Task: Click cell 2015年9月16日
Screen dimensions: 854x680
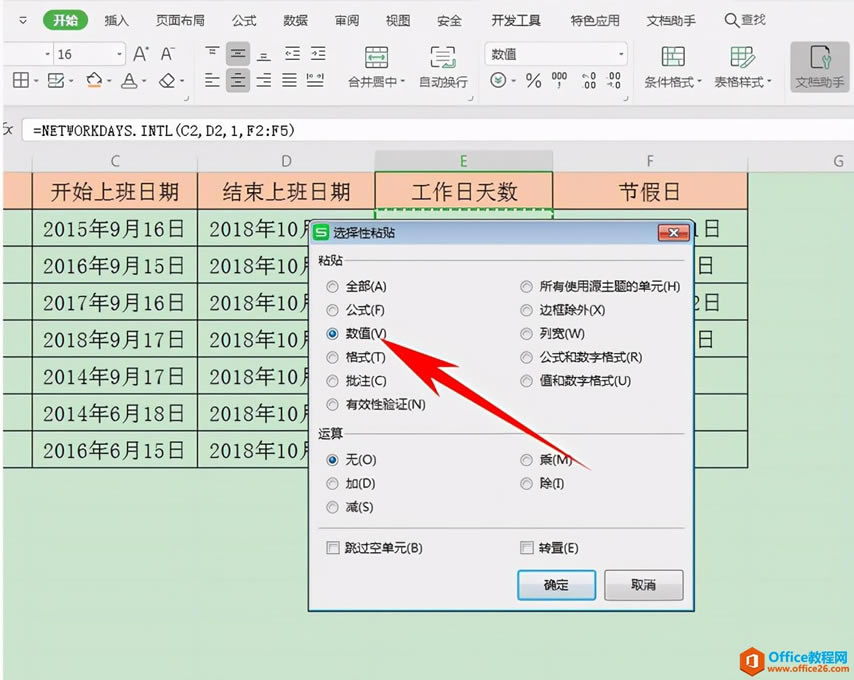Action: [115, 229]
